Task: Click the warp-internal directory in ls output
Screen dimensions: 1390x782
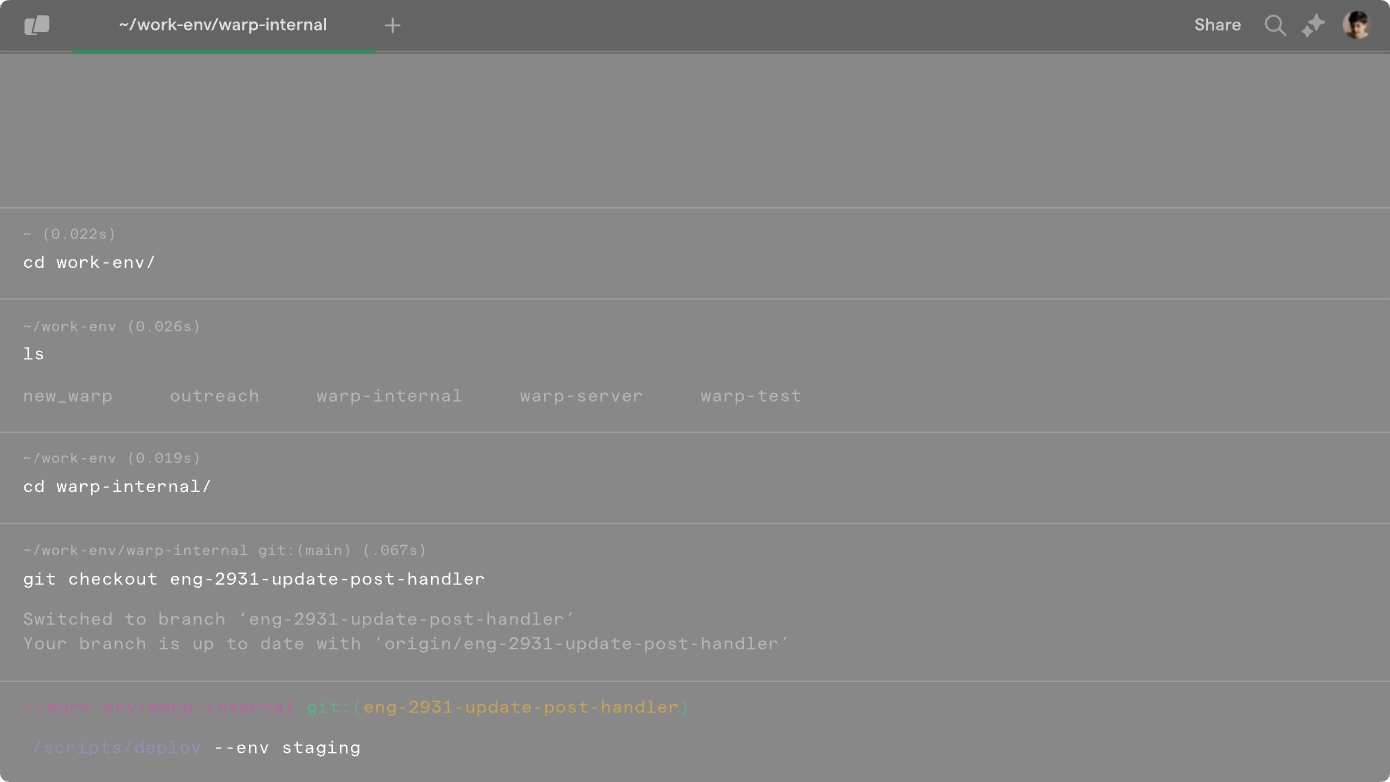Action: pyautogui.click(x=389, y=396)
